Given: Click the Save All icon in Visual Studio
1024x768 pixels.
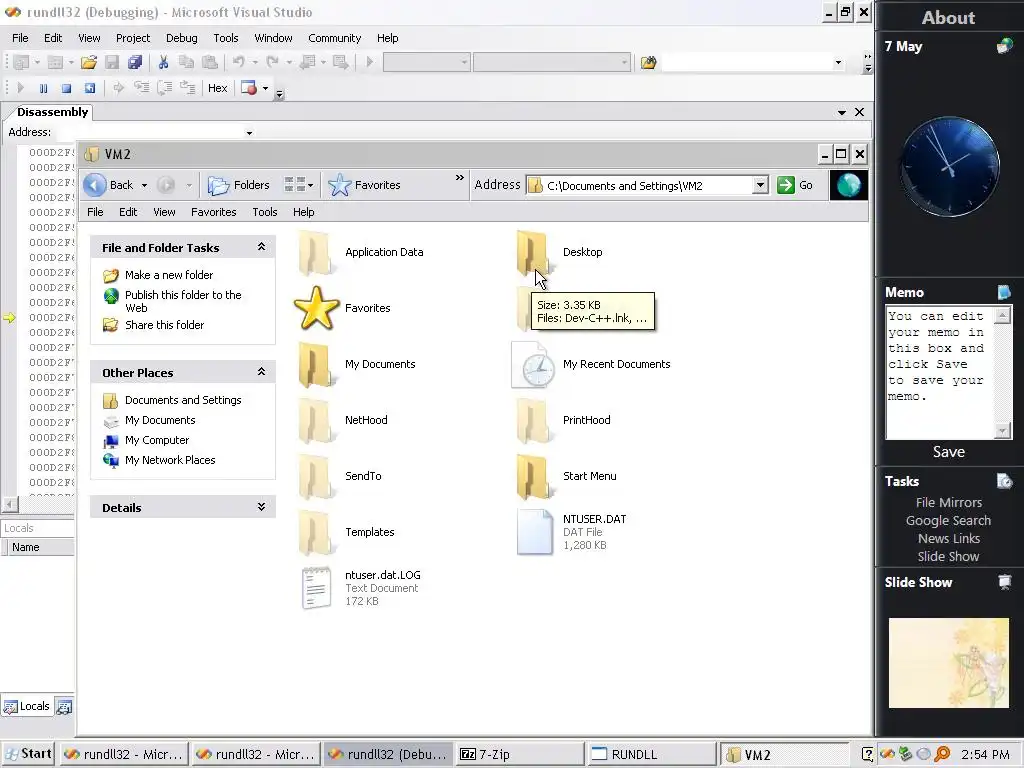Looking at the screenshot, I should pyautogui.click(x=135, y=63).
